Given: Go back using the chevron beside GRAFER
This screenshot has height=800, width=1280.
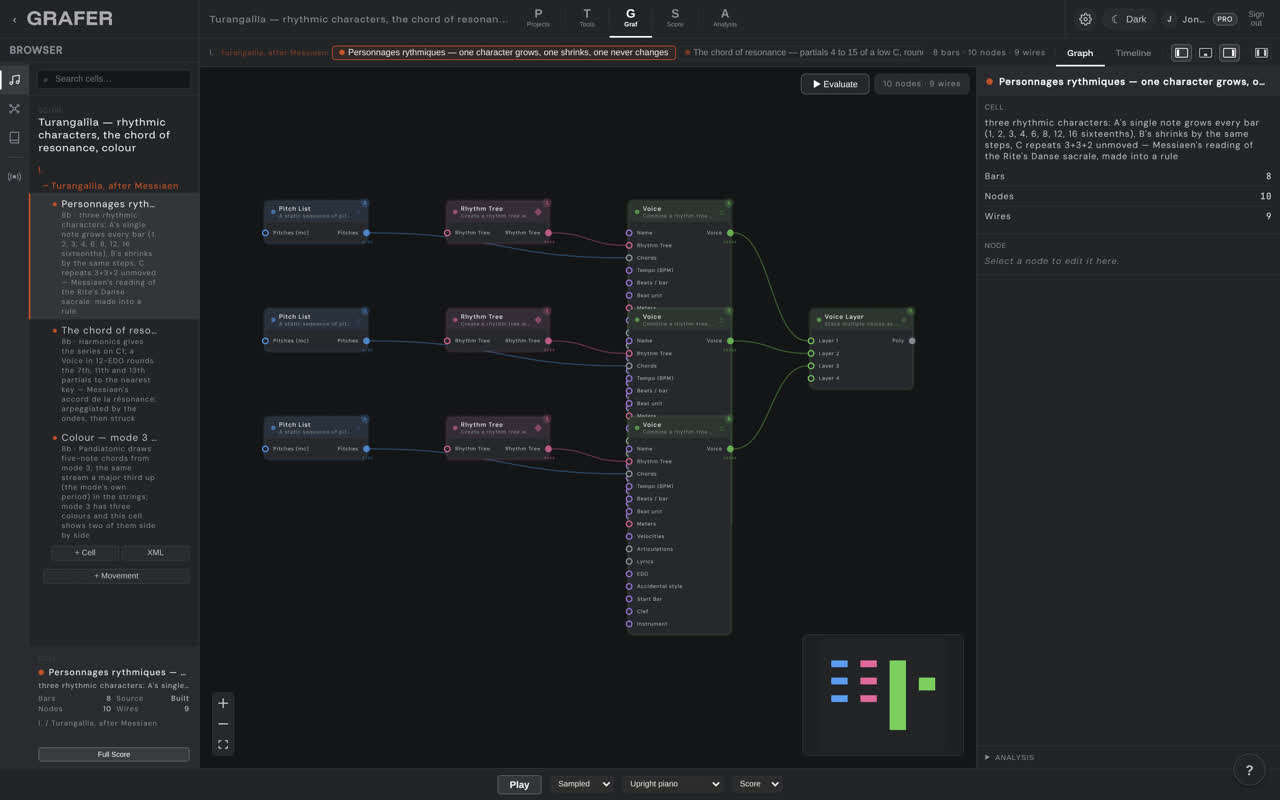Looking at the screenshot, I should pos(14,19).
